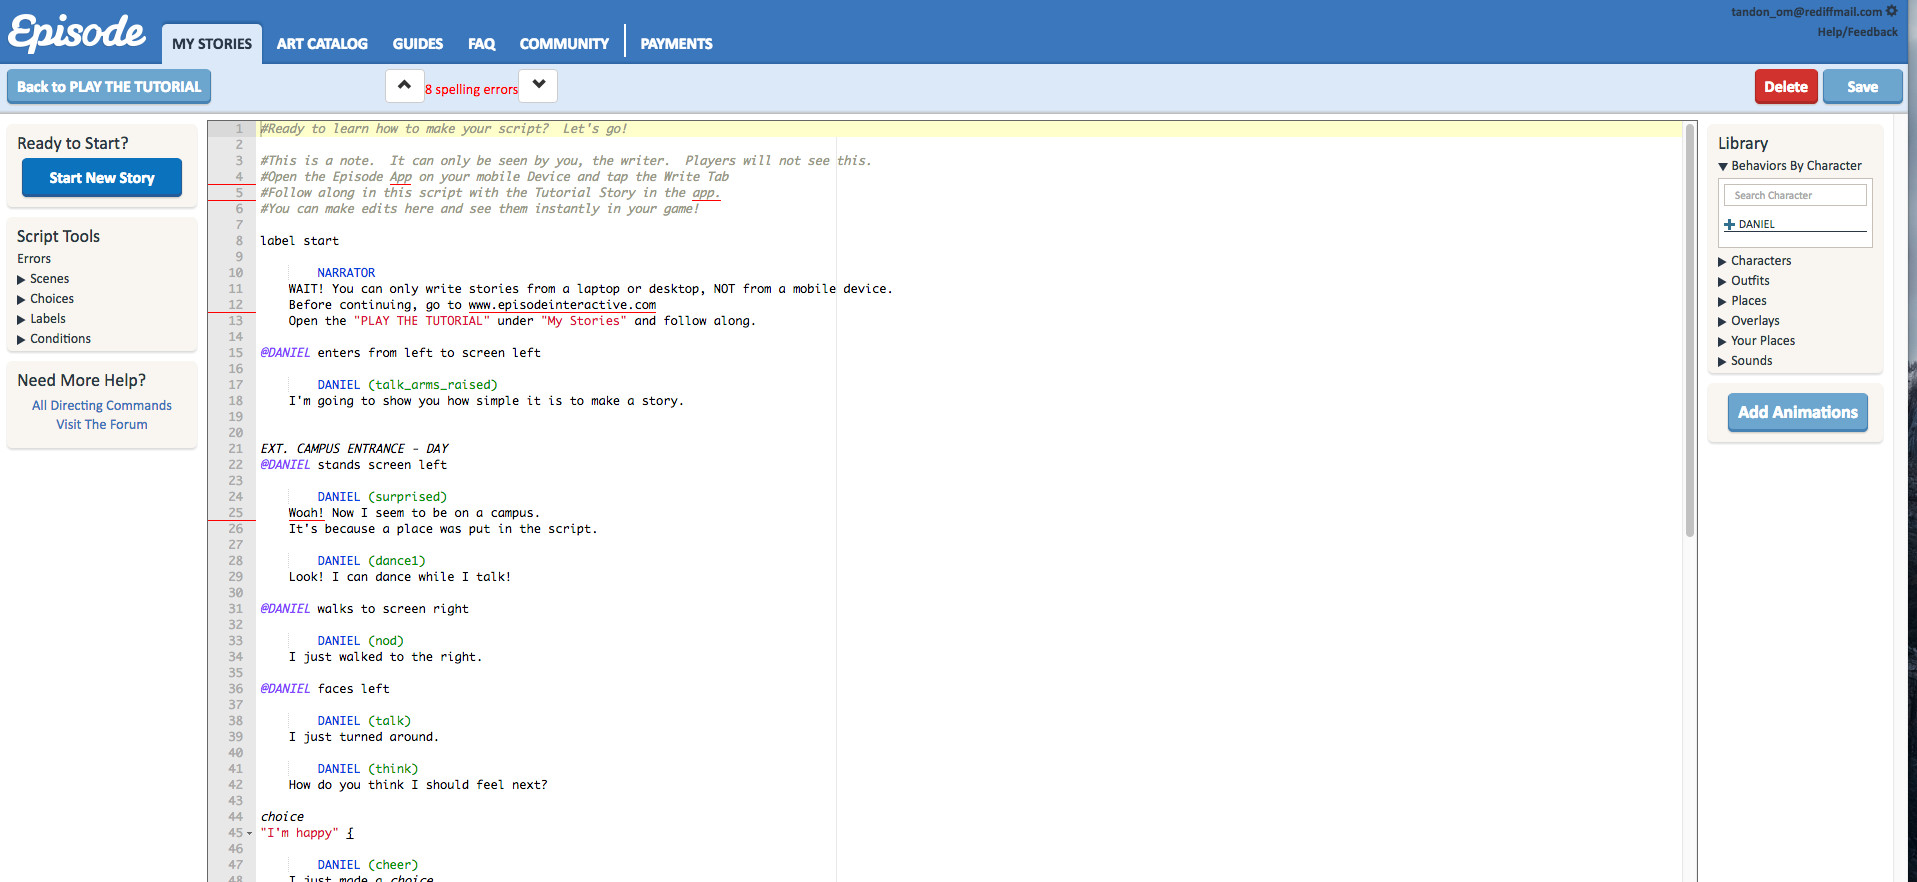Click the Episode logo

click(x=77, y=32)
